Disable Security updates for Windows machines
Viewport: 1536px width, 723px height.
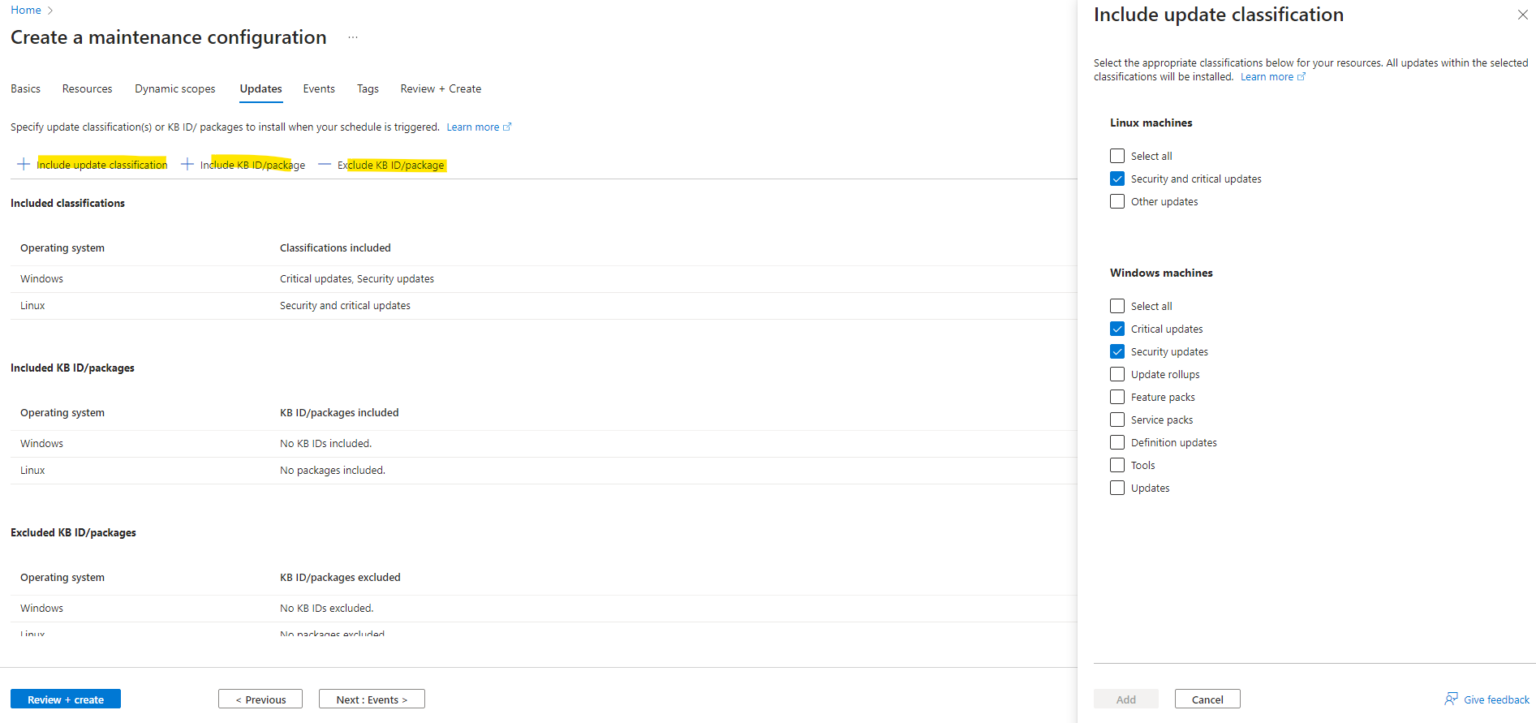pos(1117,351)
